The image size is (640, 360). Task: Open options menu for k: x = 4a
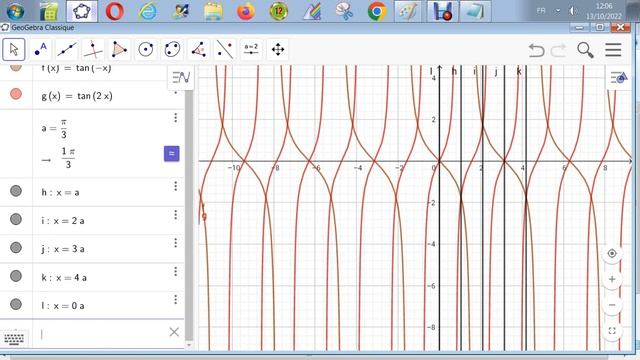(x=176, y=271)
